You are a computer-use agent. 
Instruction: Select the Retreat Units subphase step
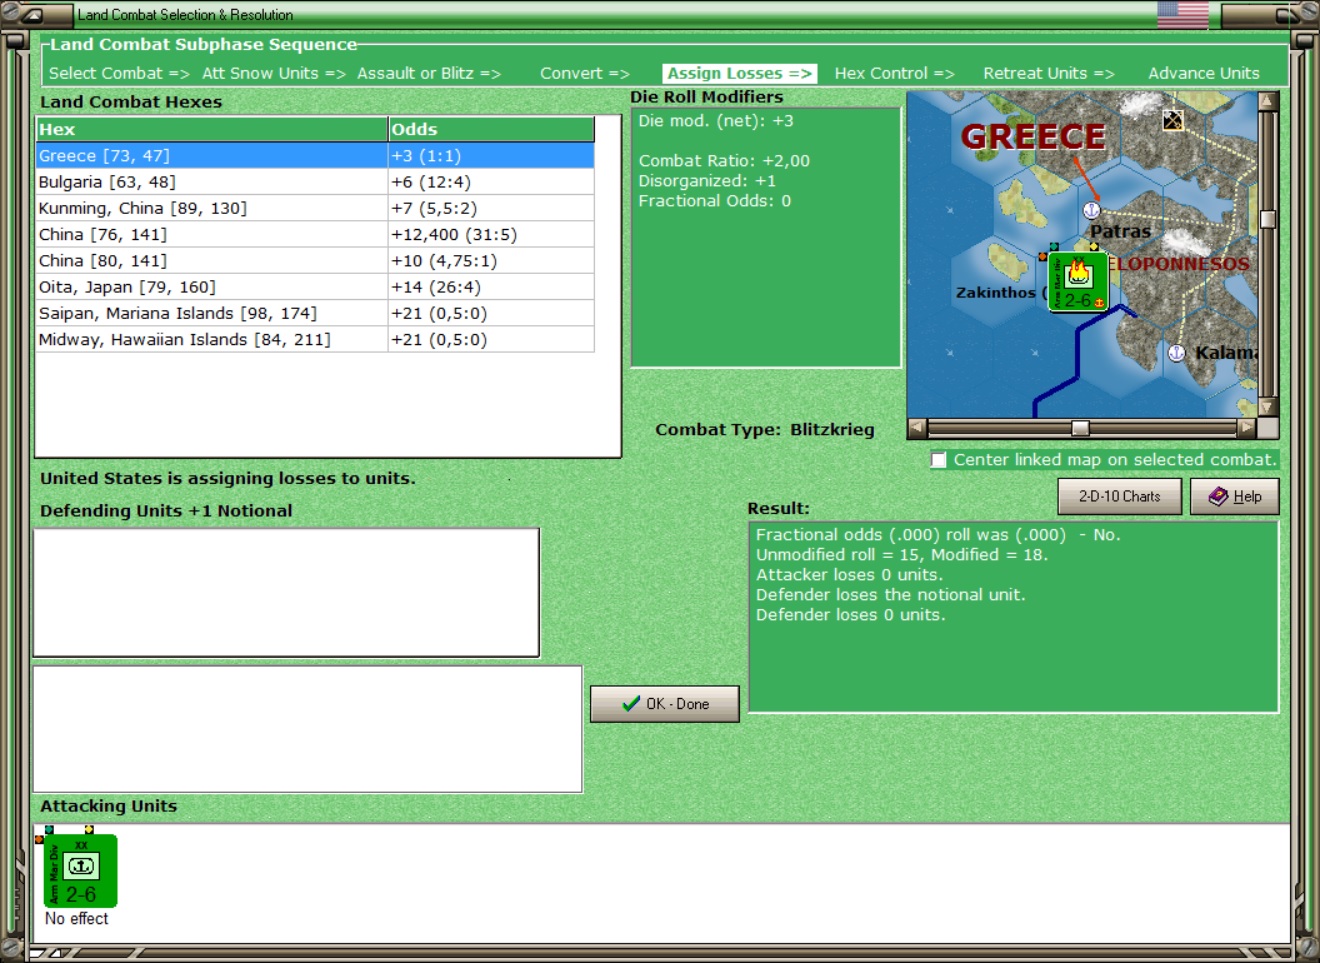point(1049,73)
